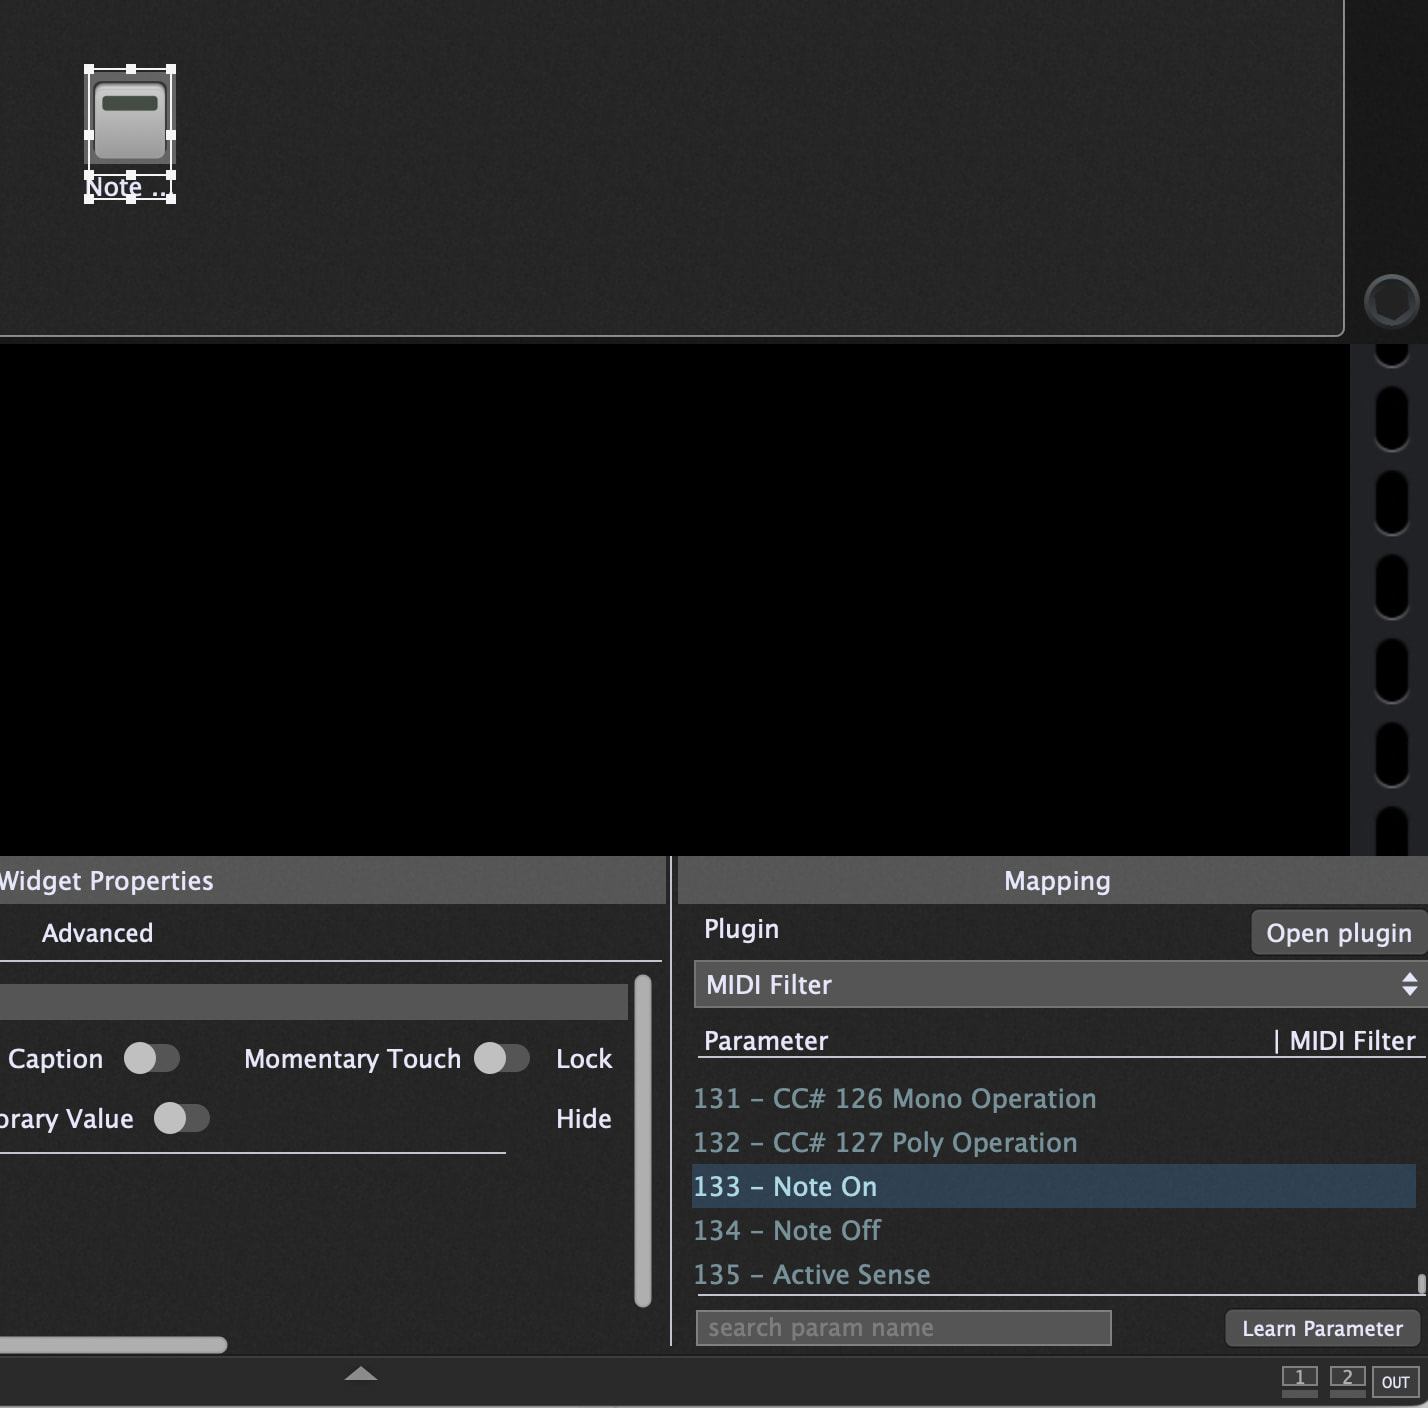Viewport: 1428px width, 1408px height.
Task: Toggle the Caption switch
Action: point(152,1058)
